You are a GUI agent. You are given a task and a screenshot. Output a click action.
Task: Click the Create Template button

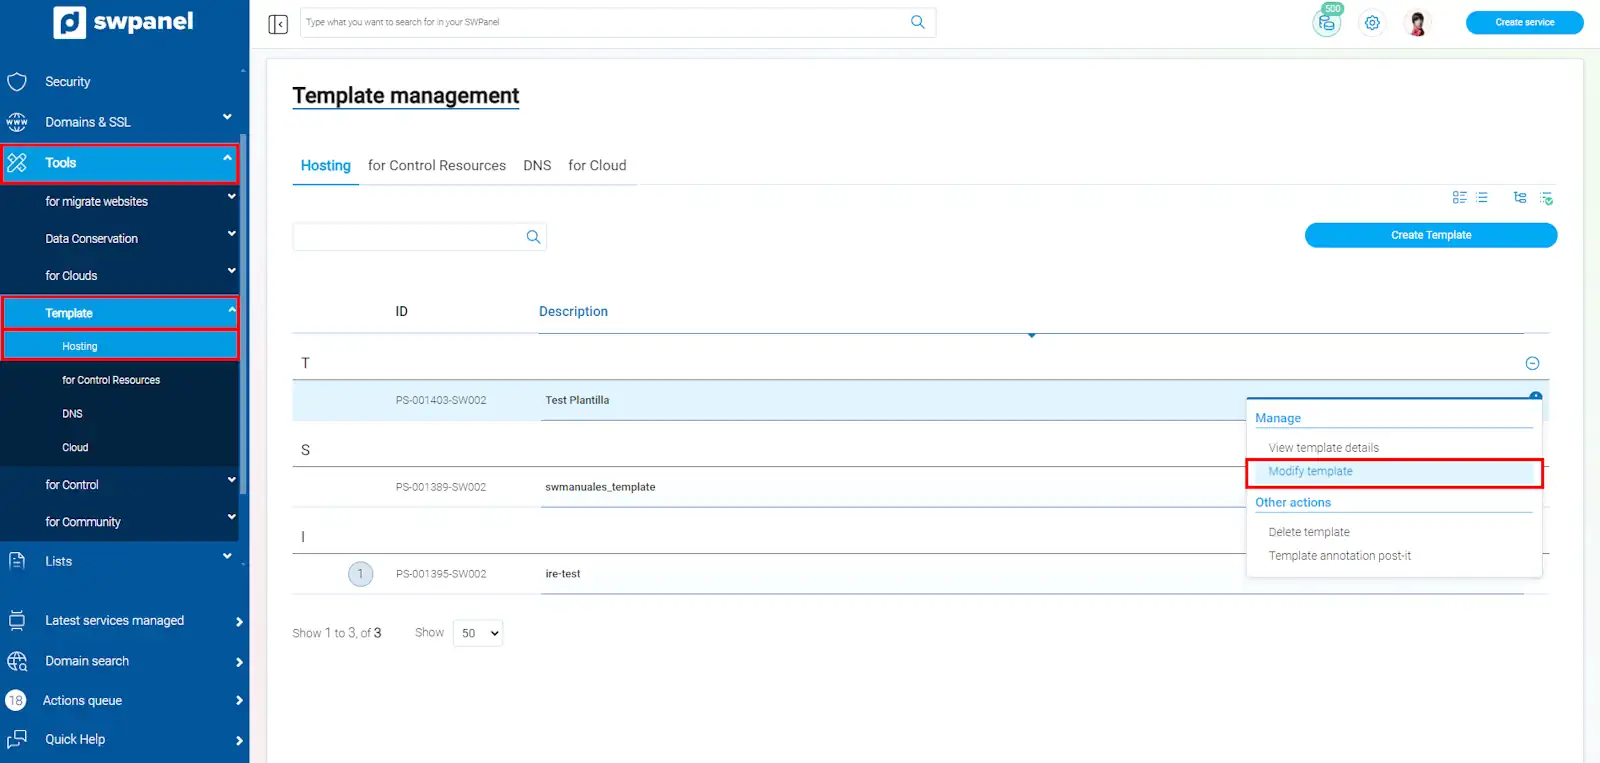pyautogui.click(x=1430, y=235)
